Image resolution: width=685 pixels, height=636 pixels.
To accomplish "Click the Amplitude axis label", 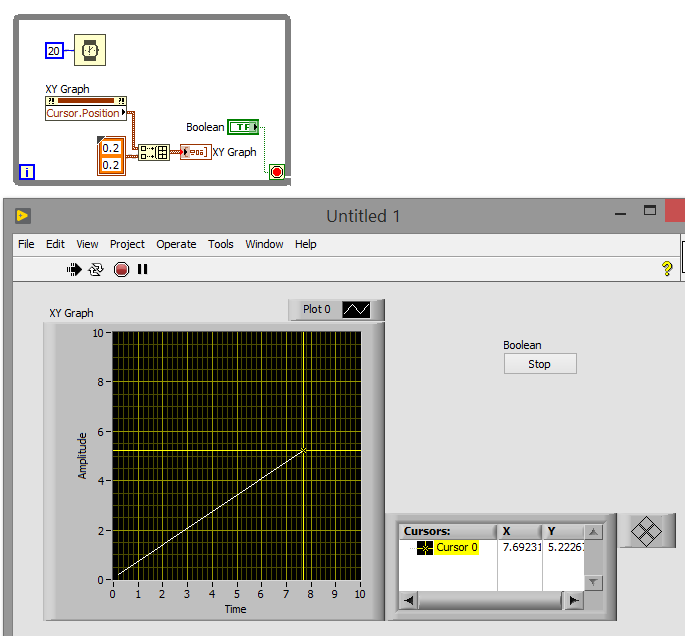I will pos(82,456).
